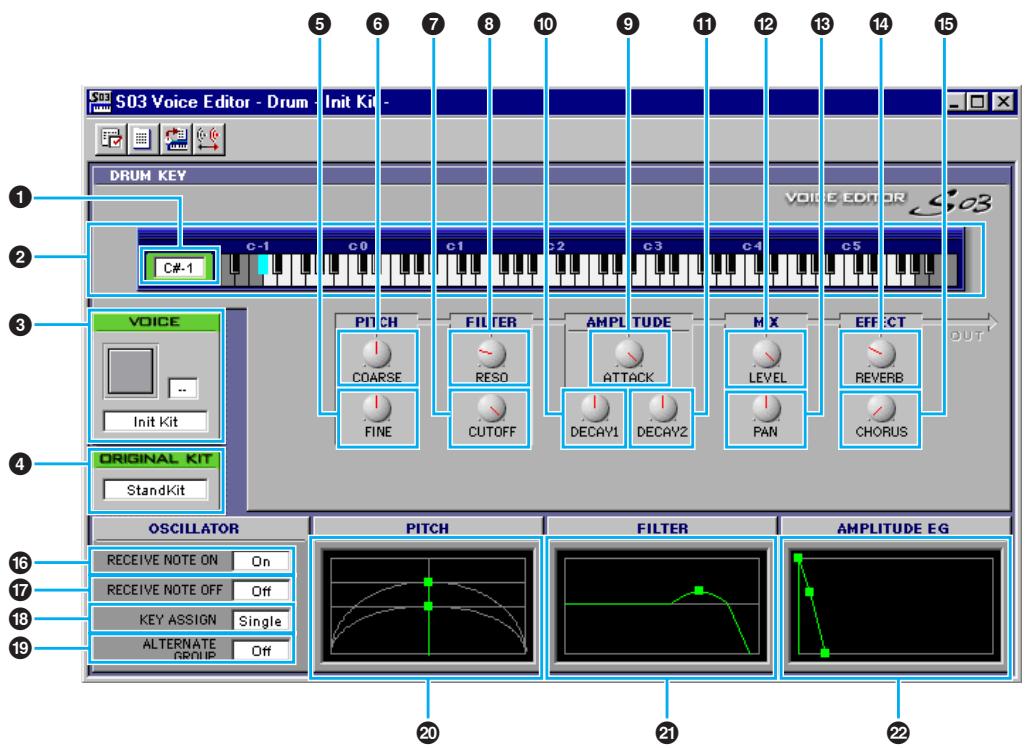This screenshot has width=1025, height=748.
Task: Click the DRUM KEY header text
Action: [148, 175]
